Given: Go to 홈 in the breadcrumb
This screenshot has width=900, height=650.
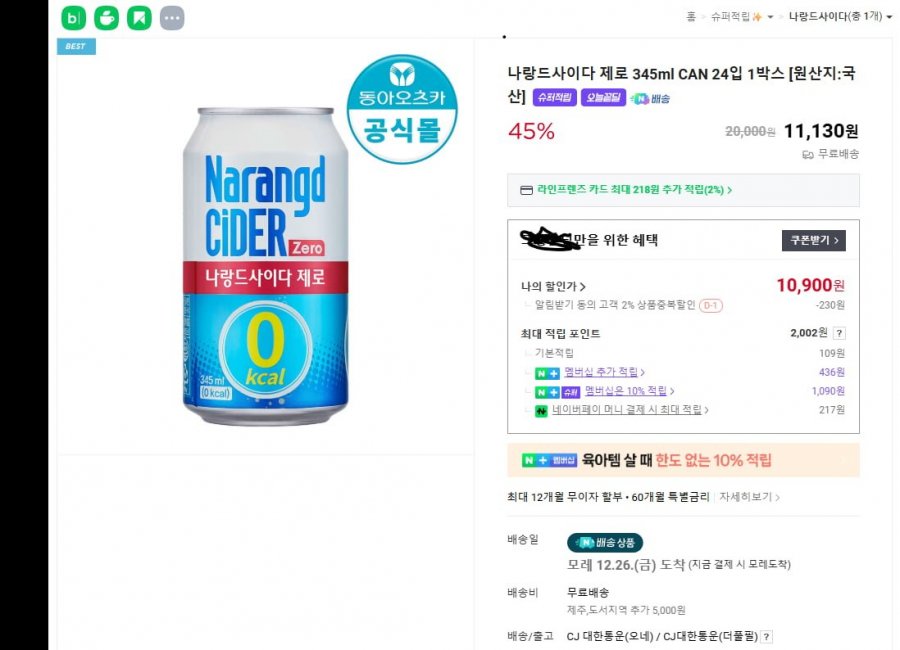Looking at the screenshot, I should coord(691,17).
